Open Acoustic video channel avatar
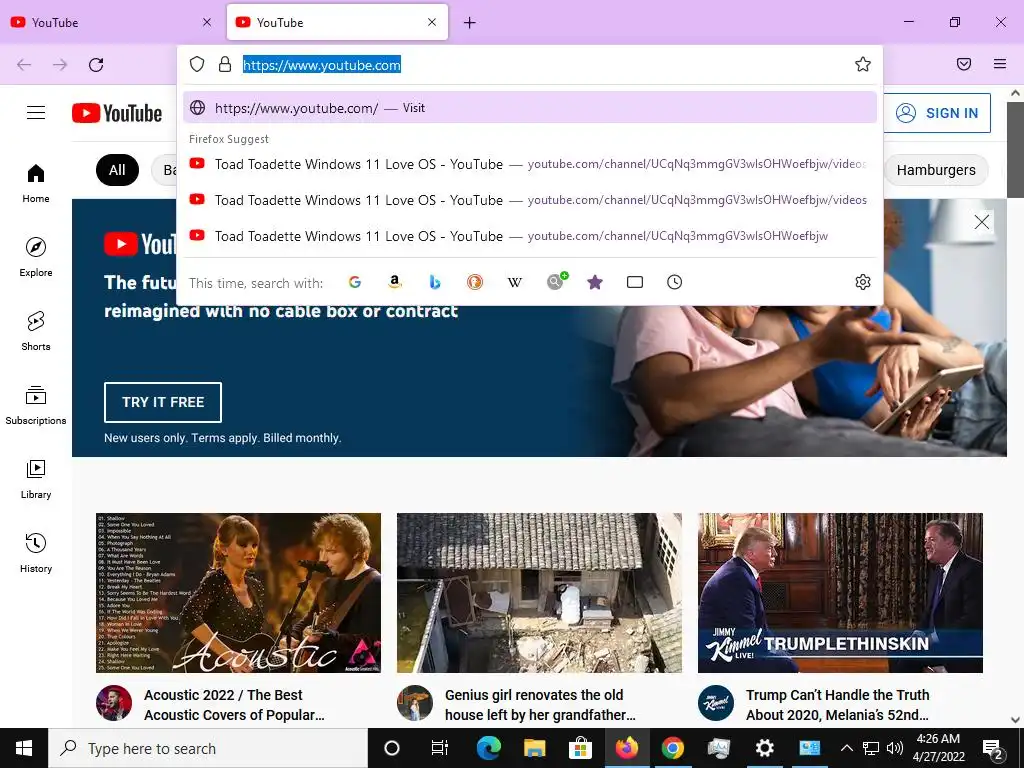 (x=114, y=703)
